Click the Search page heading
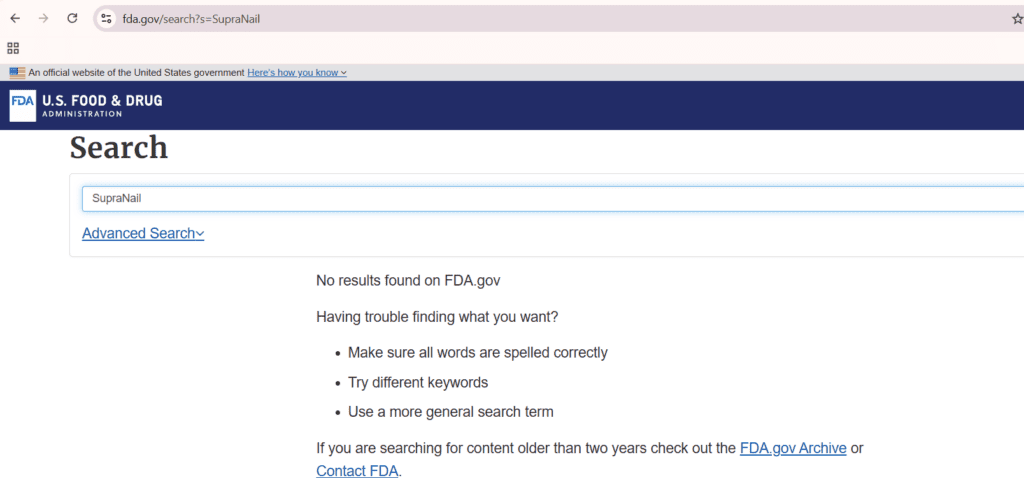 (119, 148)
